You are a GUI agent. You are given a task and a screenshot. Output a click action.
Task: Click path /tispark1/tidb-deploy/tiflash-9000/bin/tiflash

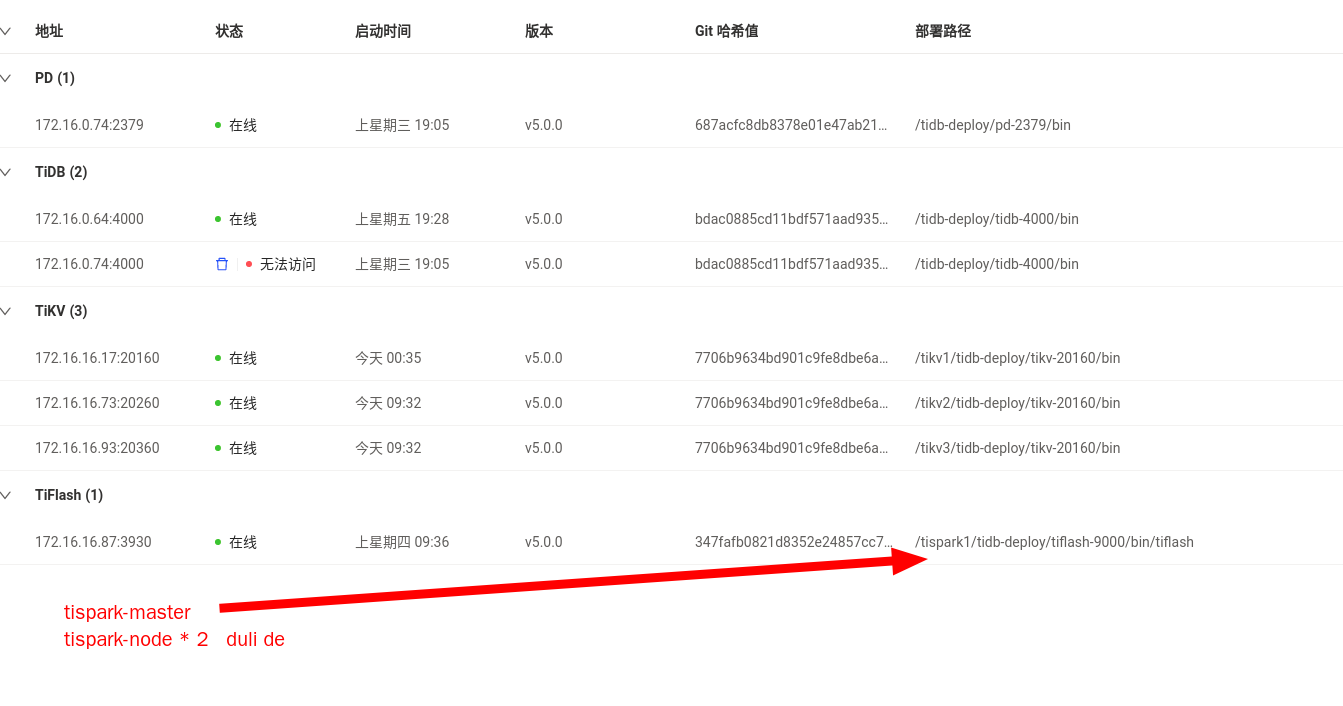coord(1054,542)
